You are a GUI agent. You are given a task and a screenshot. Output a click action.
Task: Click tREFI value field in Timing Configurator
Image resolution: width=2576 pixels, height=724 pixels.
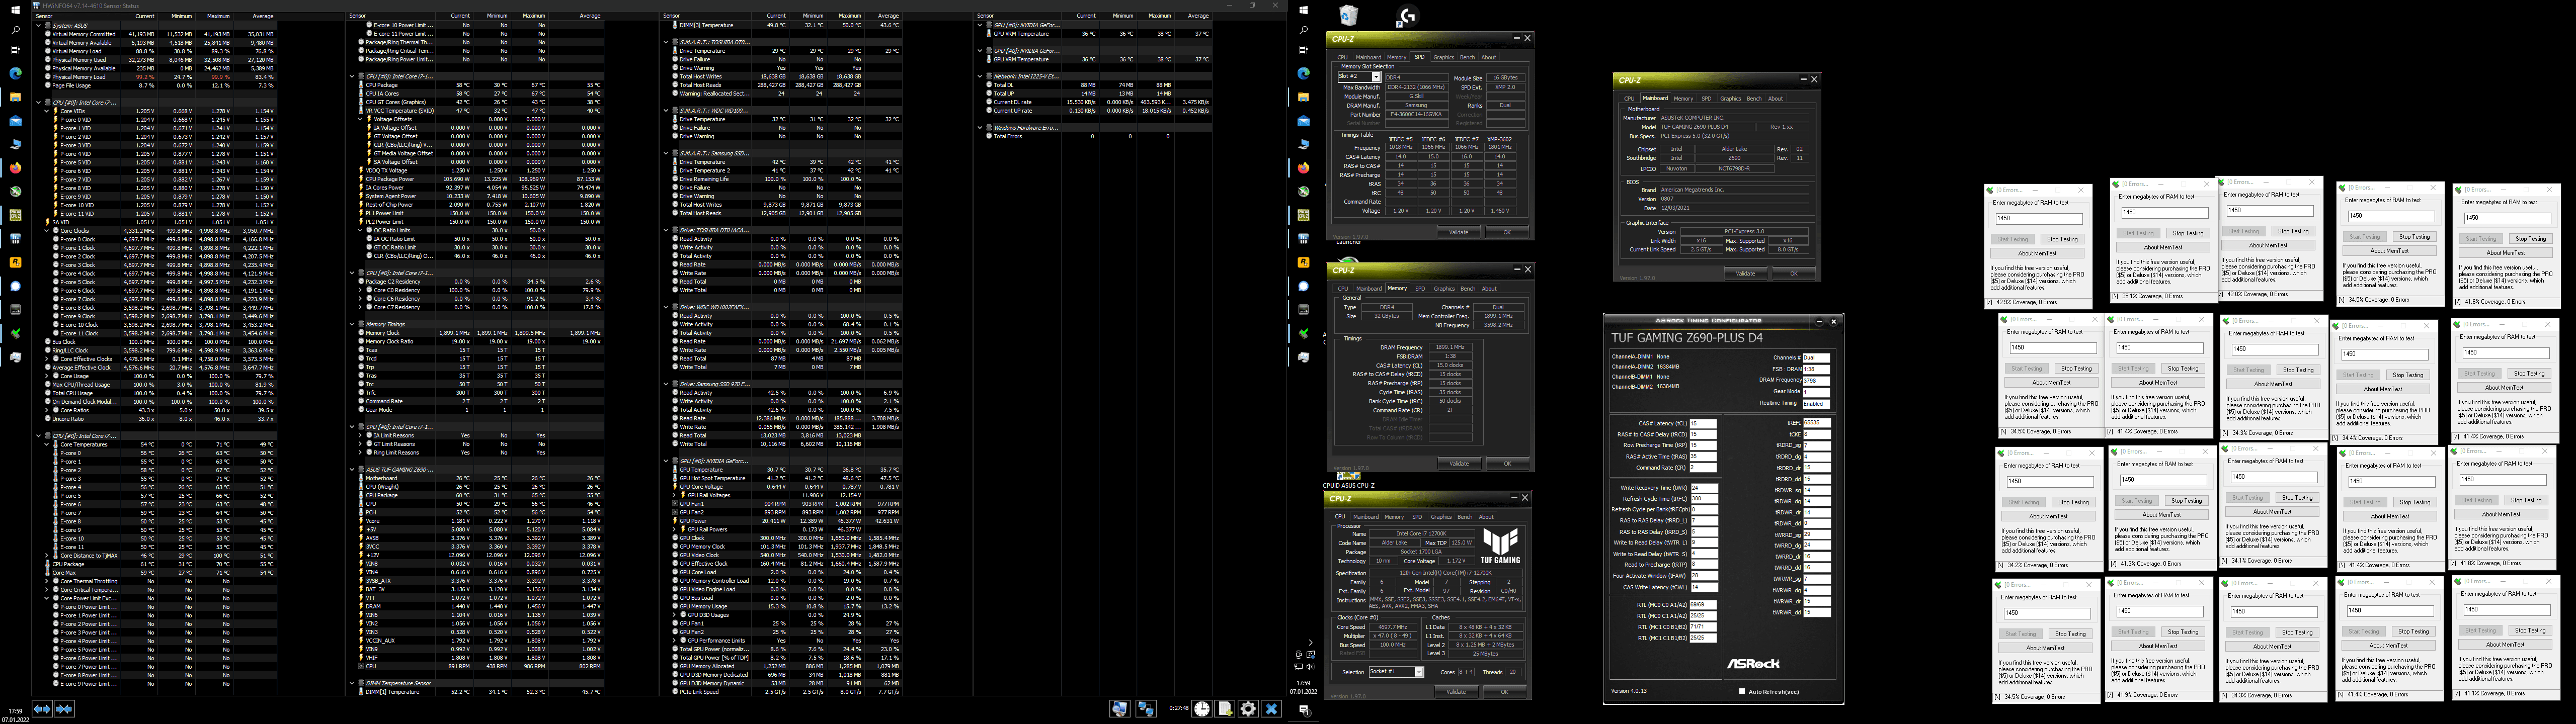coord(1817,423)
